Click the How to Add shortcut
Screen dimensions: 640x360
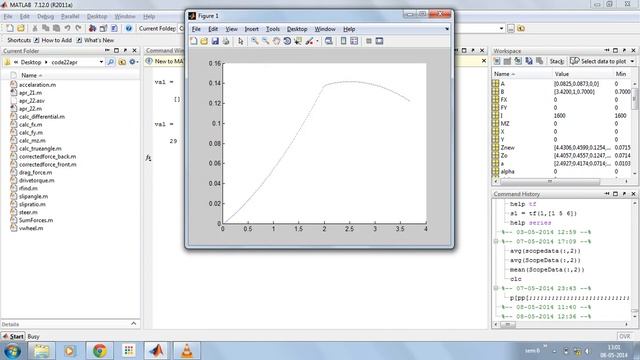coord(53,40)
